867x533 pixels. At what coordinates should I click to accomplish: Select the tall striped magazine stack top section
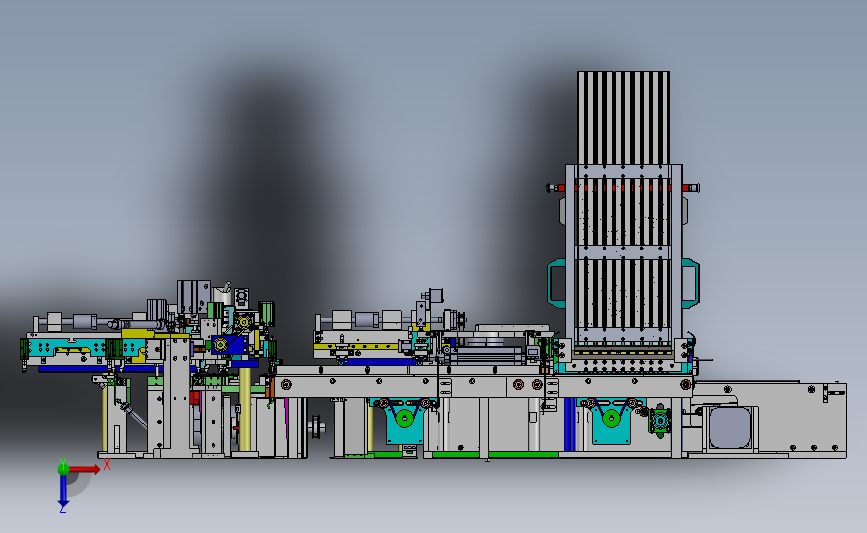623,118
